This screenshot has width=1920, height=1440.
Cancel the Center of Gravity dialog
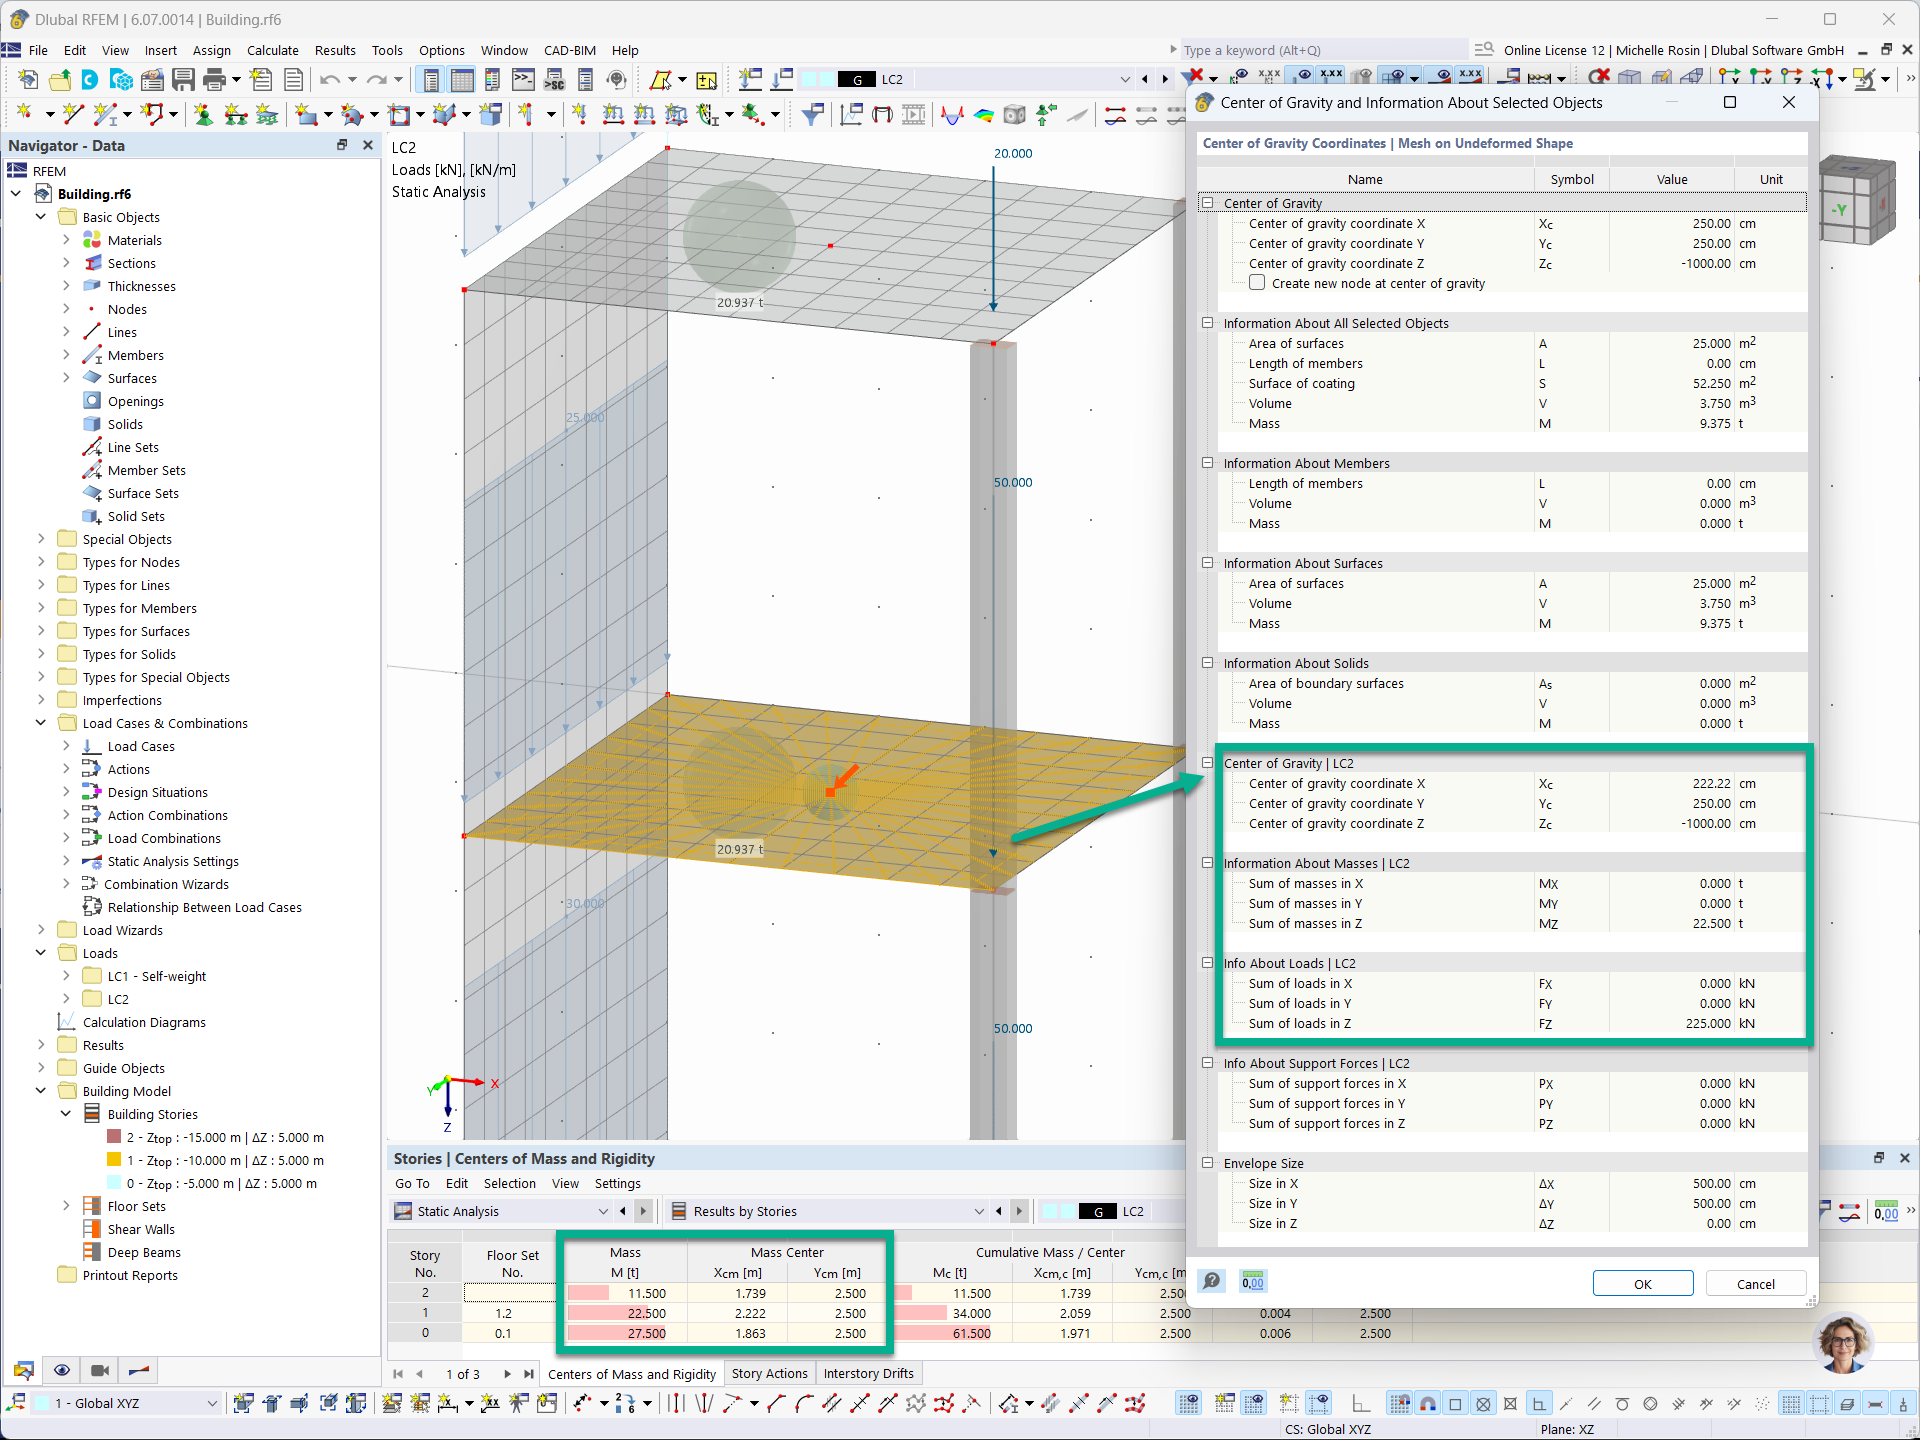coord(1756,1283)
